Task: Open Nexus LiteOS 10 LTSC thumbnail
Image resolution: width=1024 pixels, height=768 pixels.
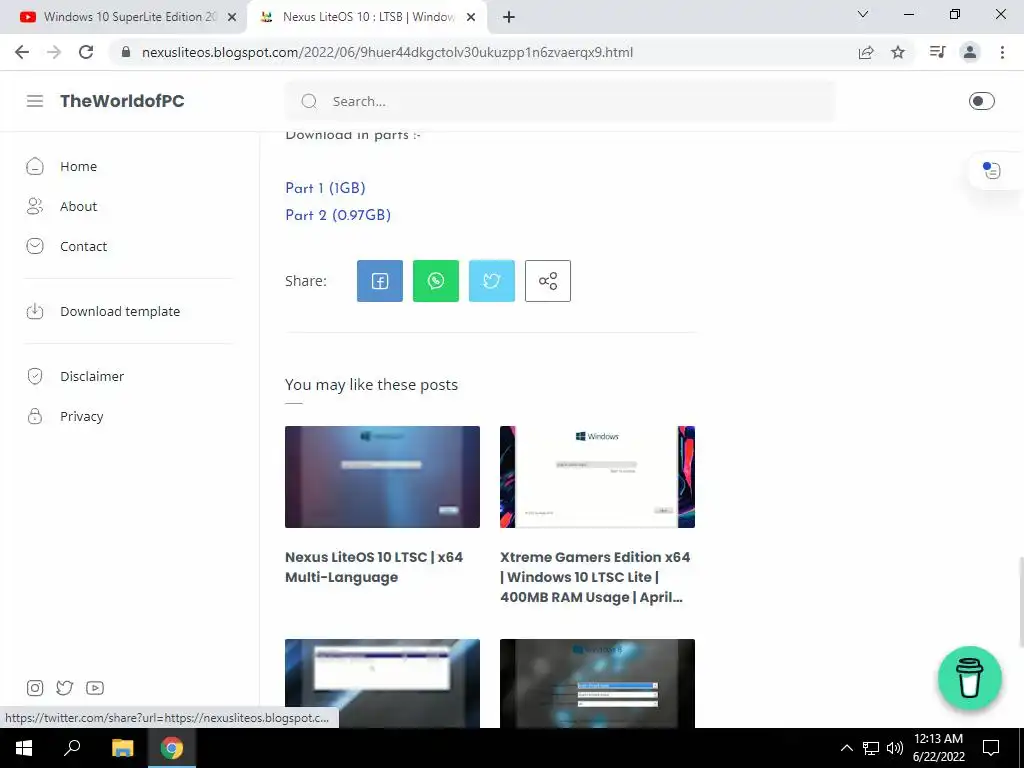Action: pyautogui.click(x=382, y=477)
